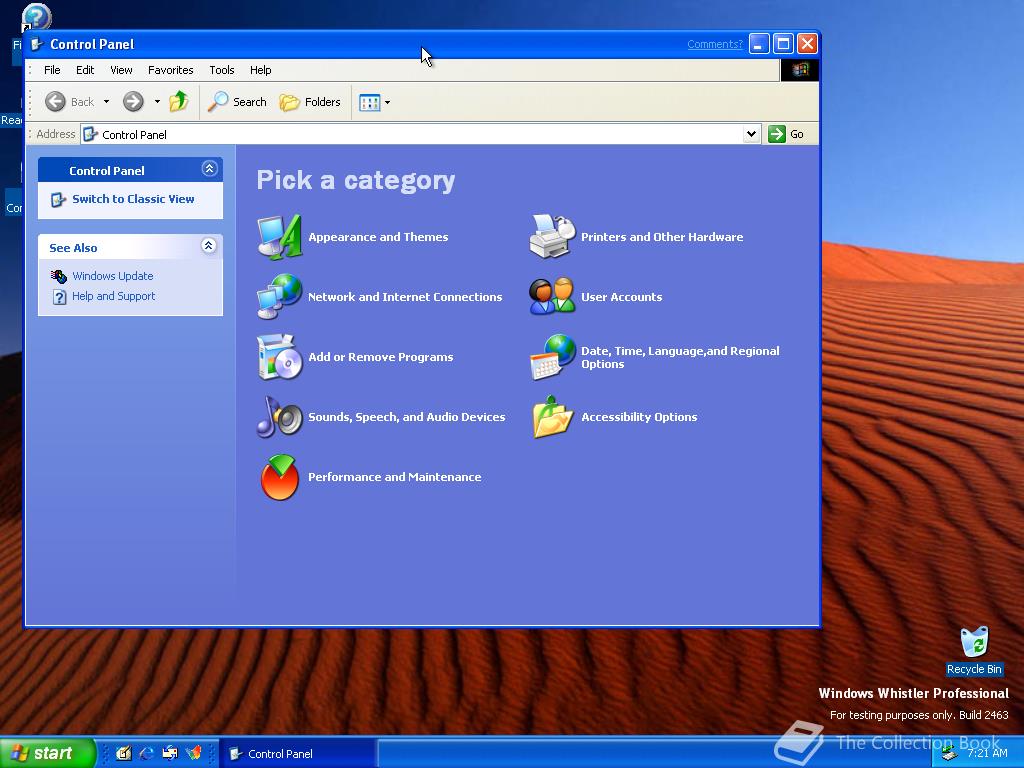The width and height of the screenshot is (1024, 768).
Task: Maximize the Control Panel window
Action: tap(783, 44)
